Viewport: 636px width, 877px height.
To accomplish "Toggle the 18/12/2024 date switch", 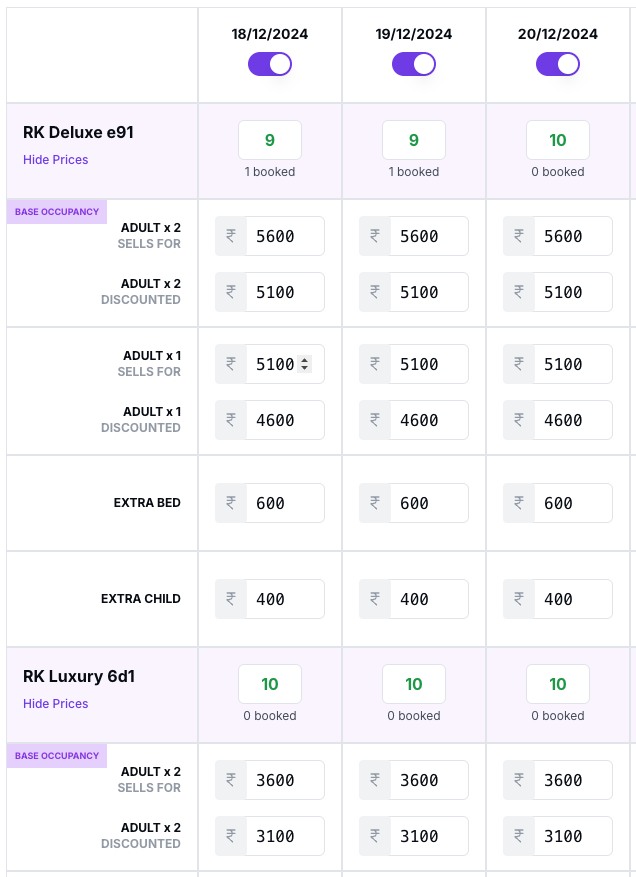I will click(270, 64).
